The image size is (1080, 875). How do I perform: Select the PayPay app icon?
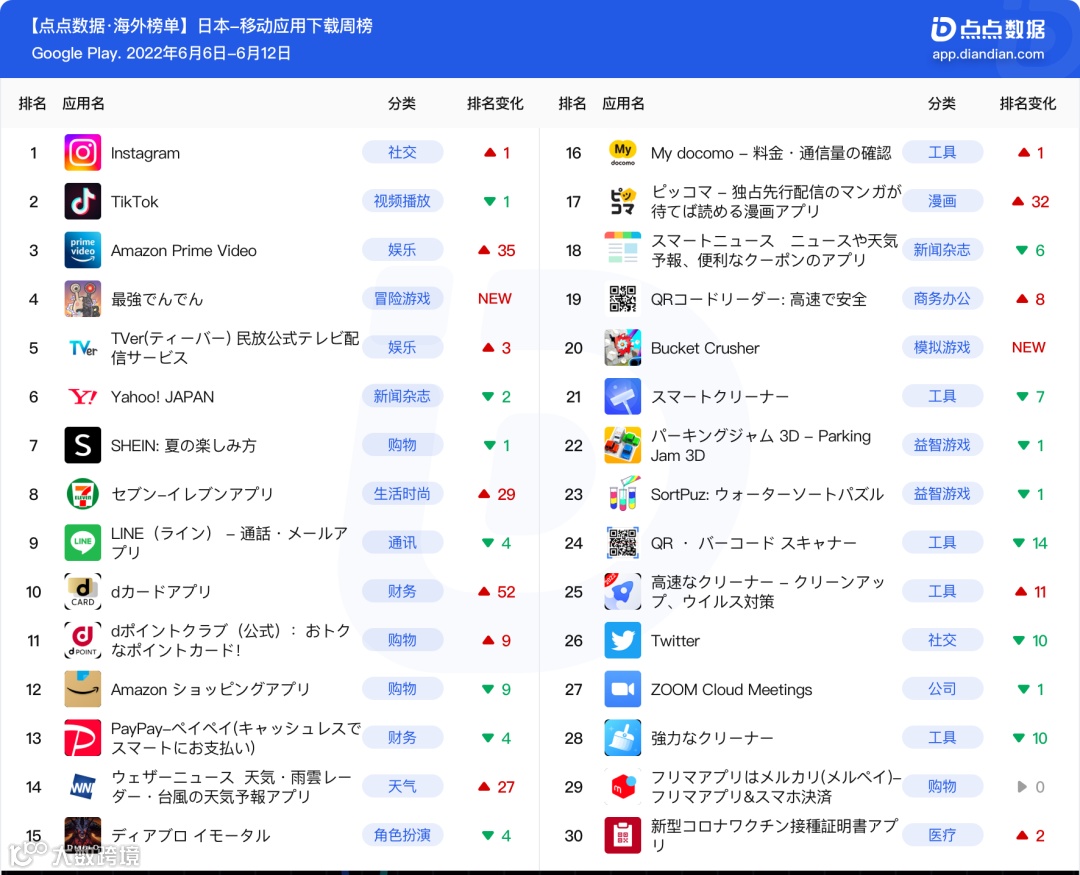(83, 738)
